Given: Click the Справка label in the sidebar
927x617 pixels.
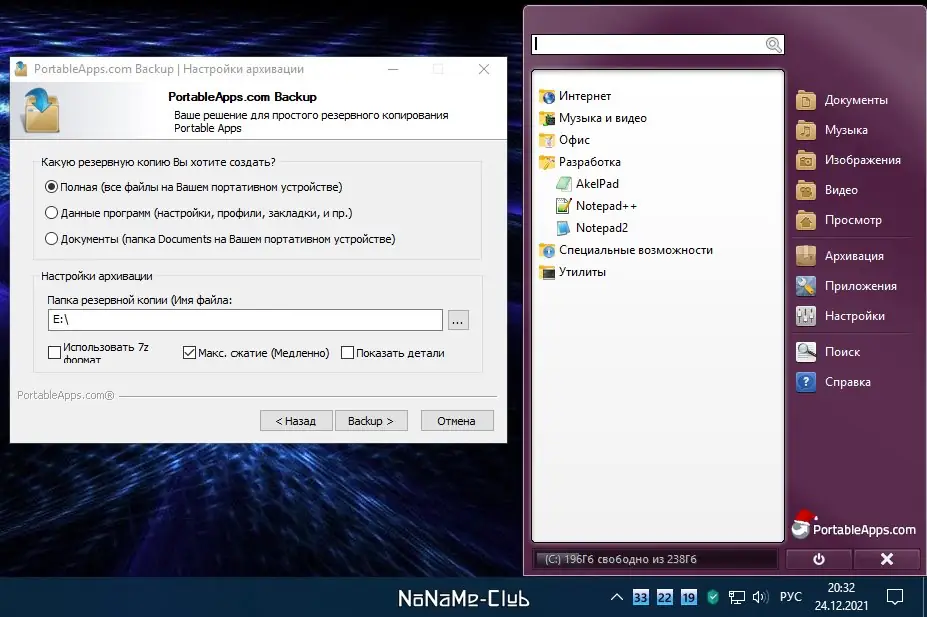Looking at the screenshot, I should coord(848,382).
